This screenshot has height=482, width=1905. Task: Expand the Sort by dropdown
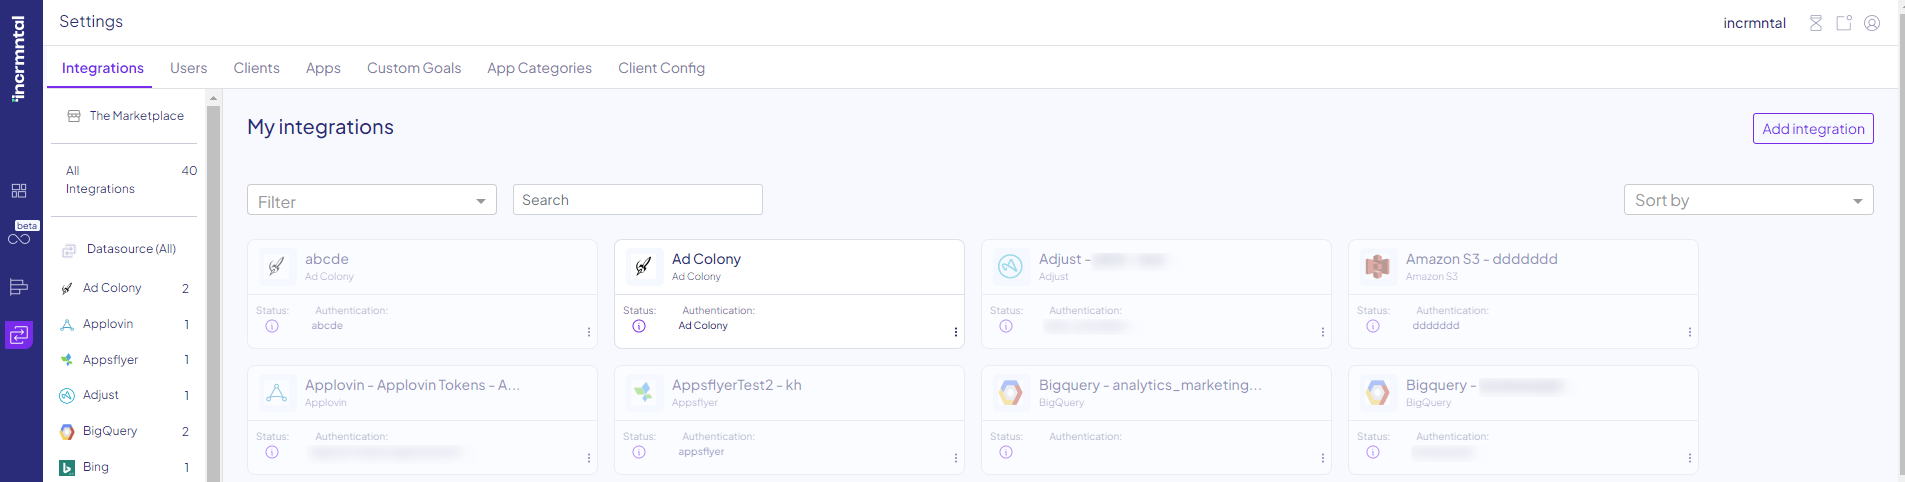(x=1747, y=200)
